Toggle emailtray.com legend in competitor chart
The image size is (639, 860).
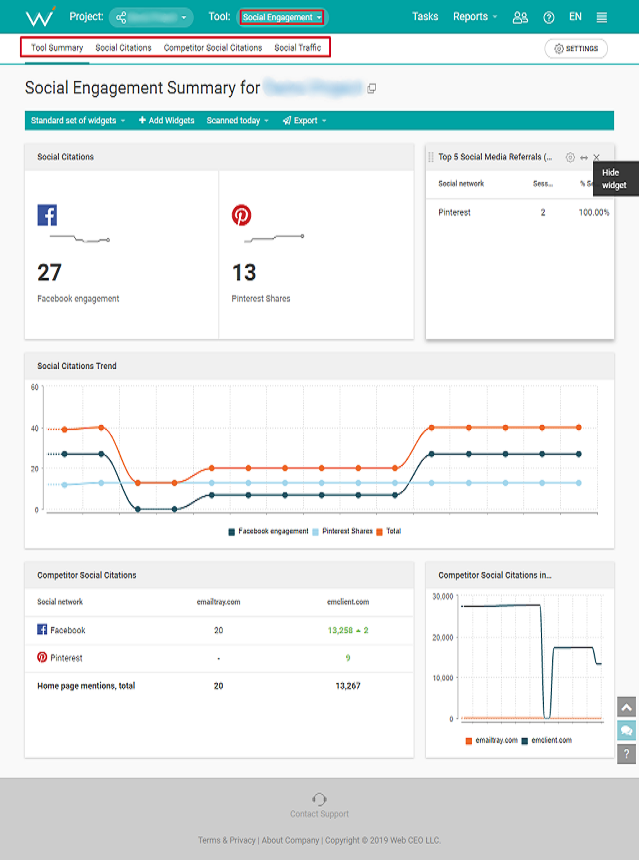click(x=491, y=740)
